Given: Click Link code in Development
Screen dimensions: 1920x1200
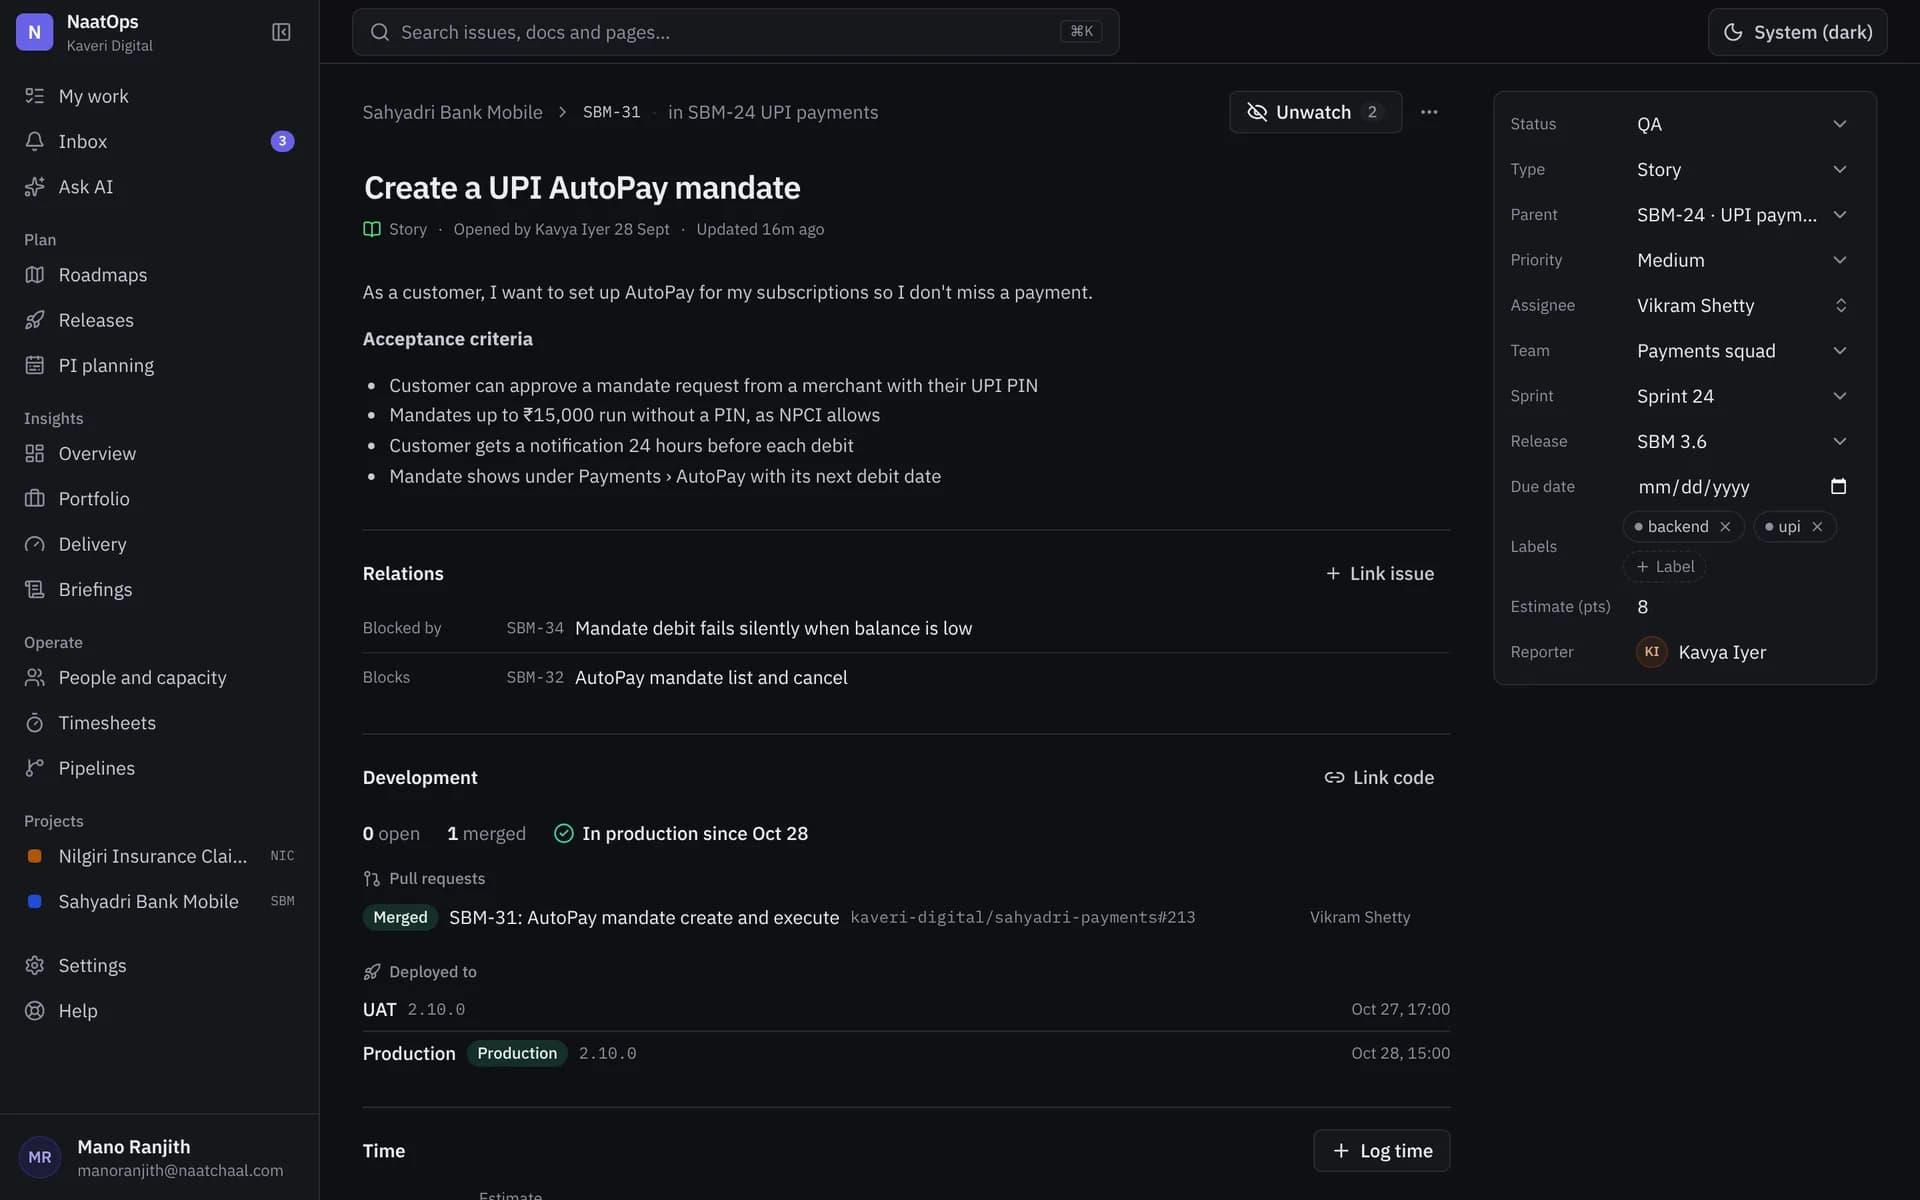Looking at the screenshot, I should click(1380, 777).
